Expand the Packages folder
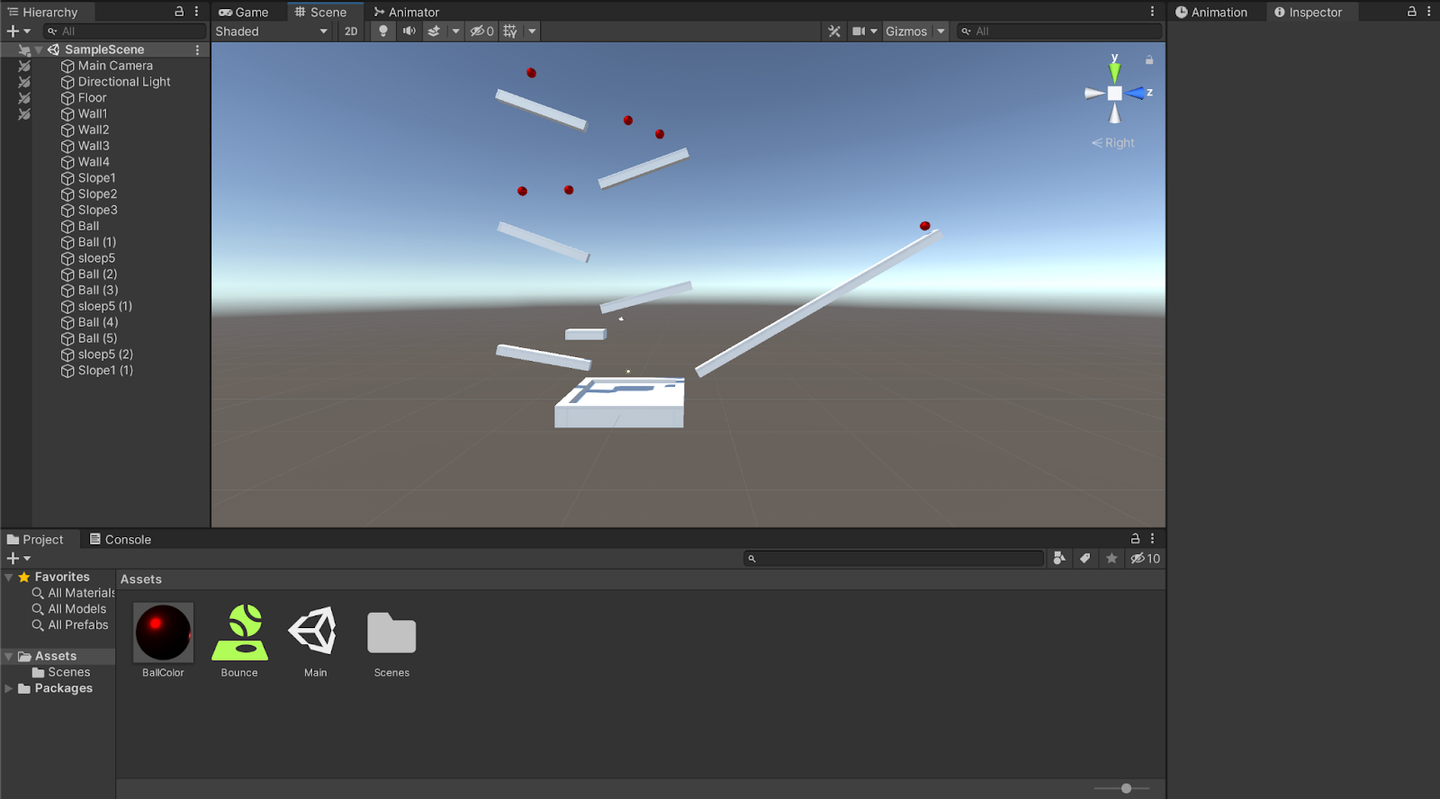This screenshot has height=799, width=1440. coord(9,689)
